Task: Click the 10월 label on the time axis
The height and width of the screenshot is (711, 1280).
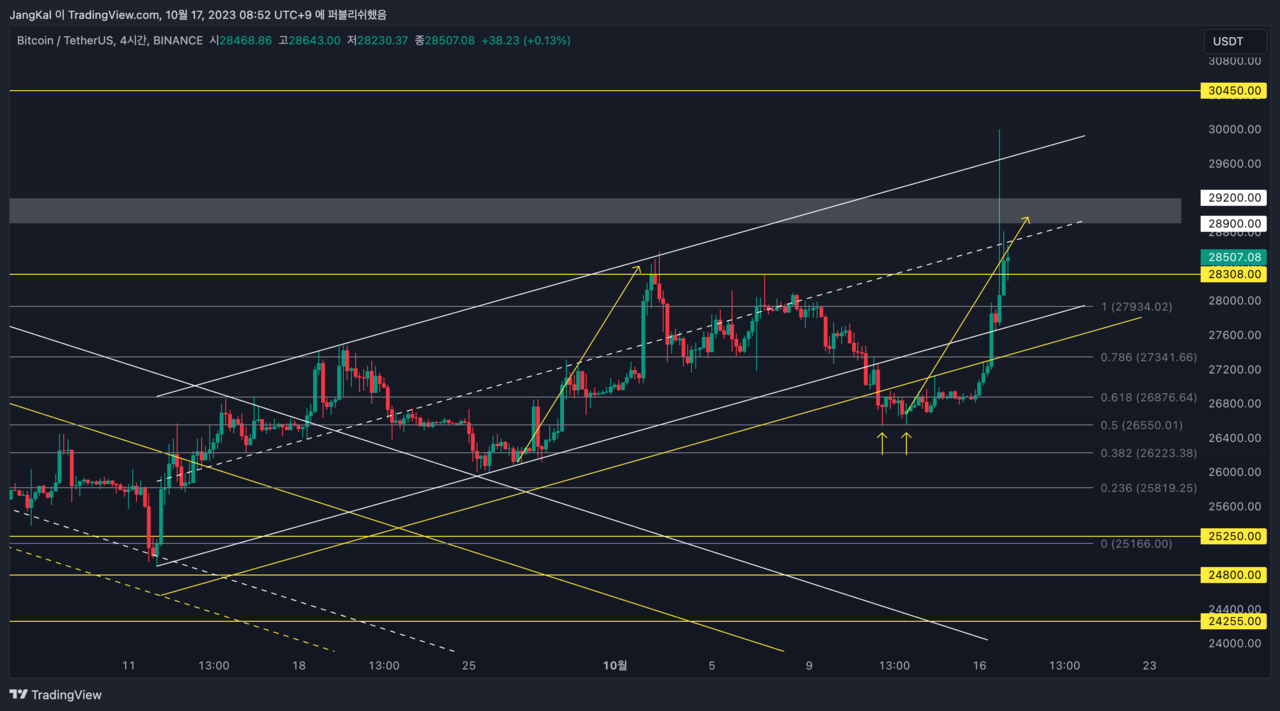Action: point(615,665)
